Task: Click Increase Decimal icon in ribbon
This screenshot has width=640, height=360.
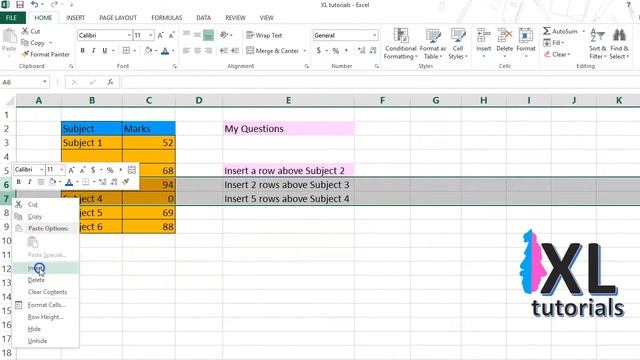Action: 361,51
